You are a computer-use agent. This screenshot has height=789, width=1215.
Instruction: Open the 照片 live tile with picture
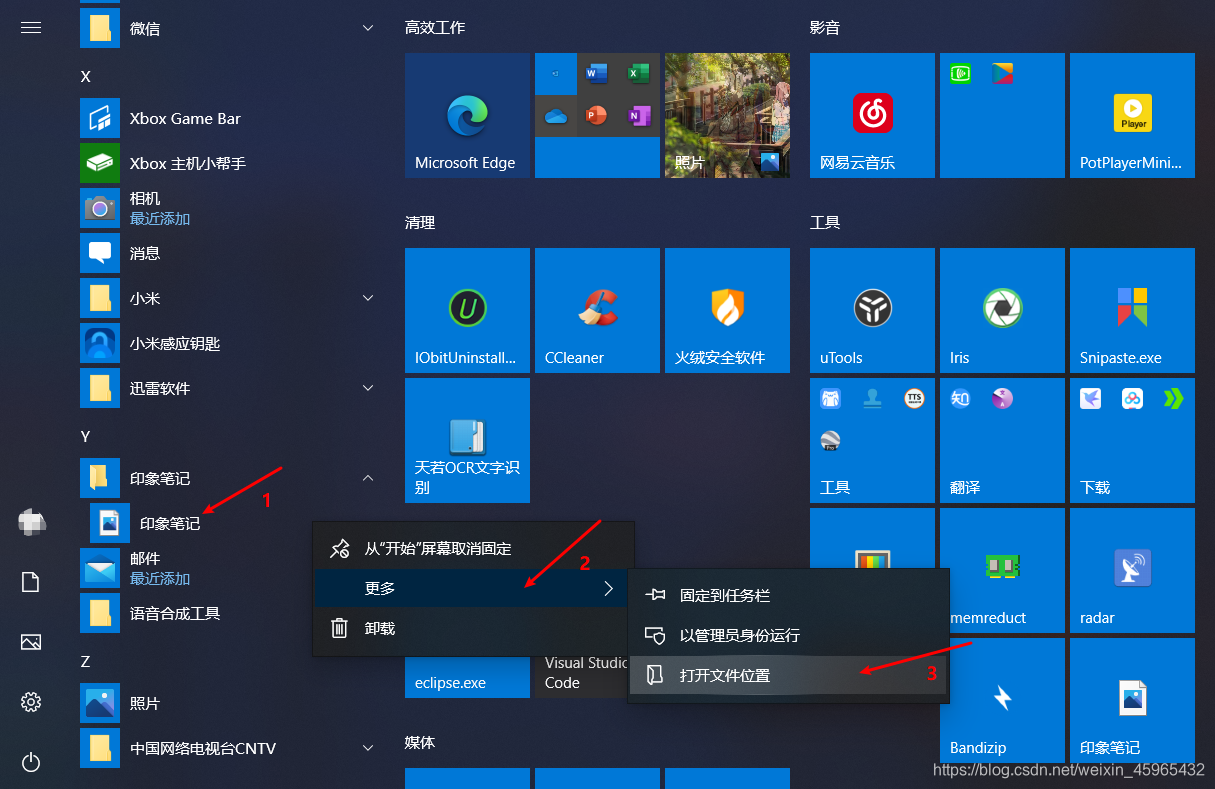(727, 116)
